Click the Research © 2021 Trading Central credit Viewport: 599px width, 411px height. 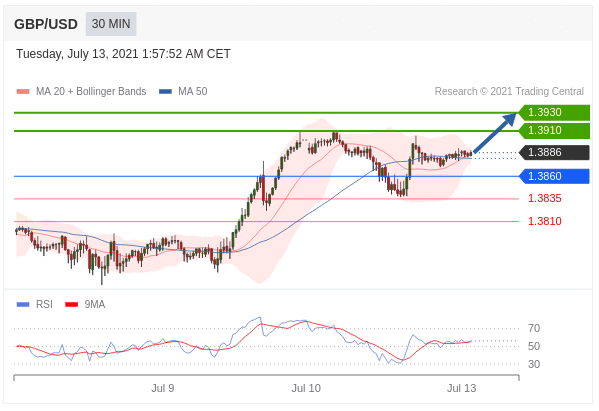click(509, 91)
